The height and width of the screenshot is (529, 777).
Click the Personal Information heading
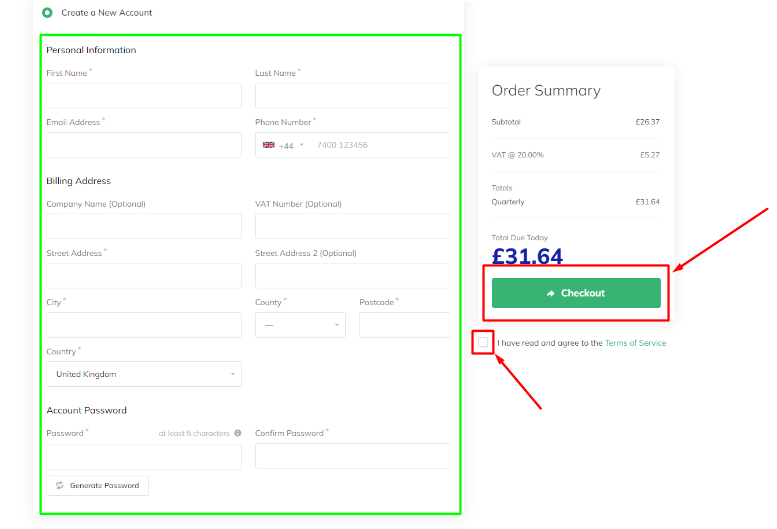91,50
